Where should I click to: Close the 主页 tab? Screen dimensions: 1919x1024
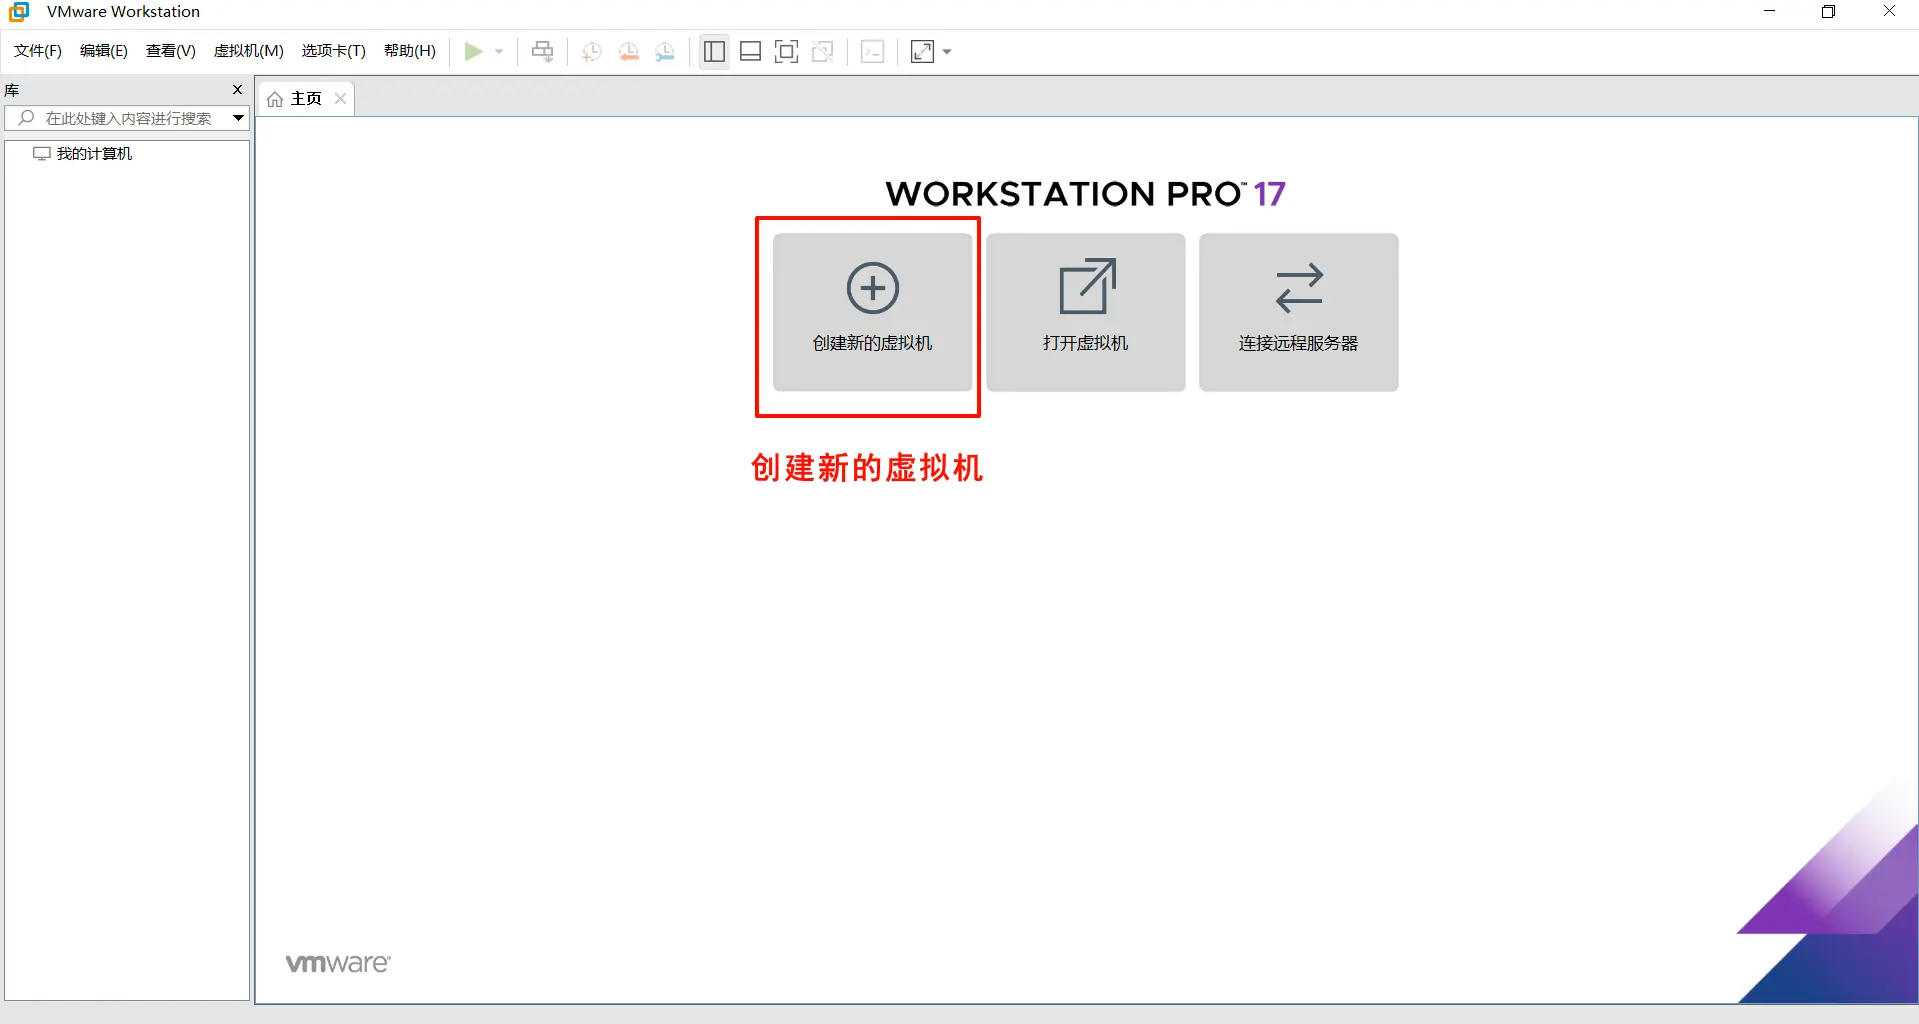coord(341,98)
